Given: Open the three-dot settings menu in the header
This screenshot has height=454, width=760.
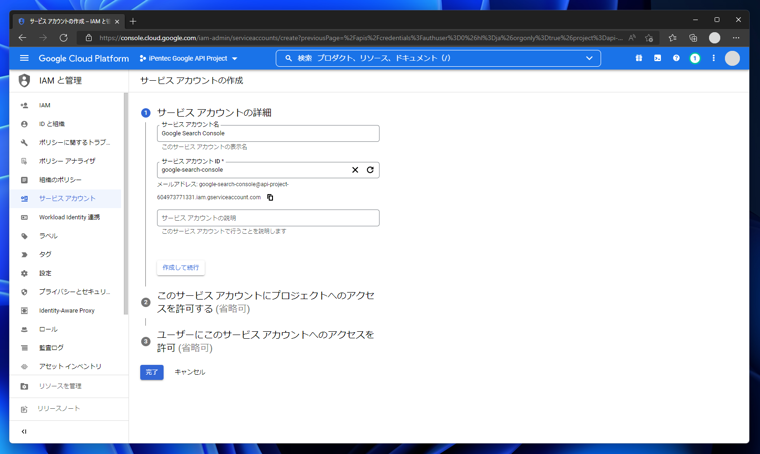Looking at the screenshot, I should tap(713, 58).
